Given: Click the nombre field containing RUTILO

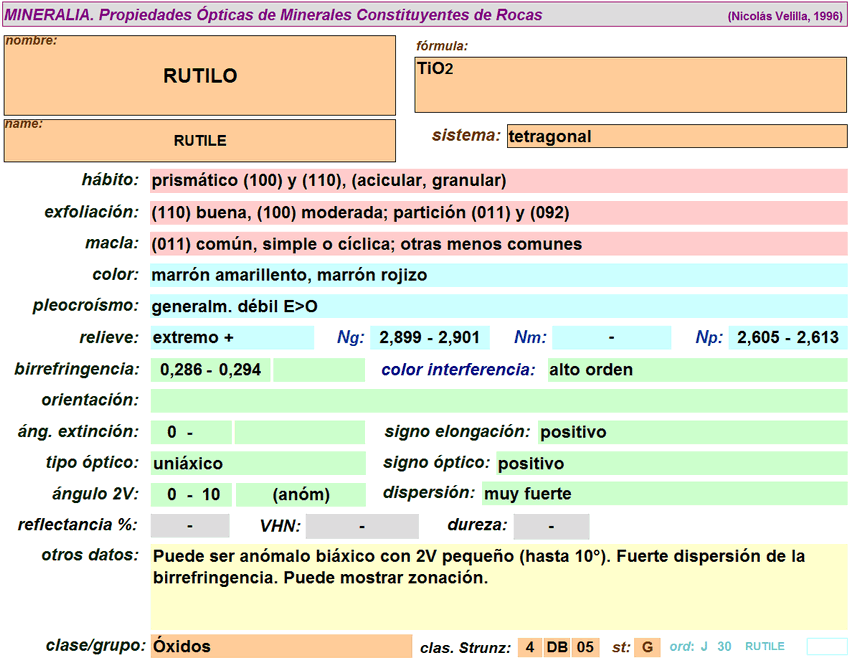Looking at the screenshot, I should pos(200,76).
